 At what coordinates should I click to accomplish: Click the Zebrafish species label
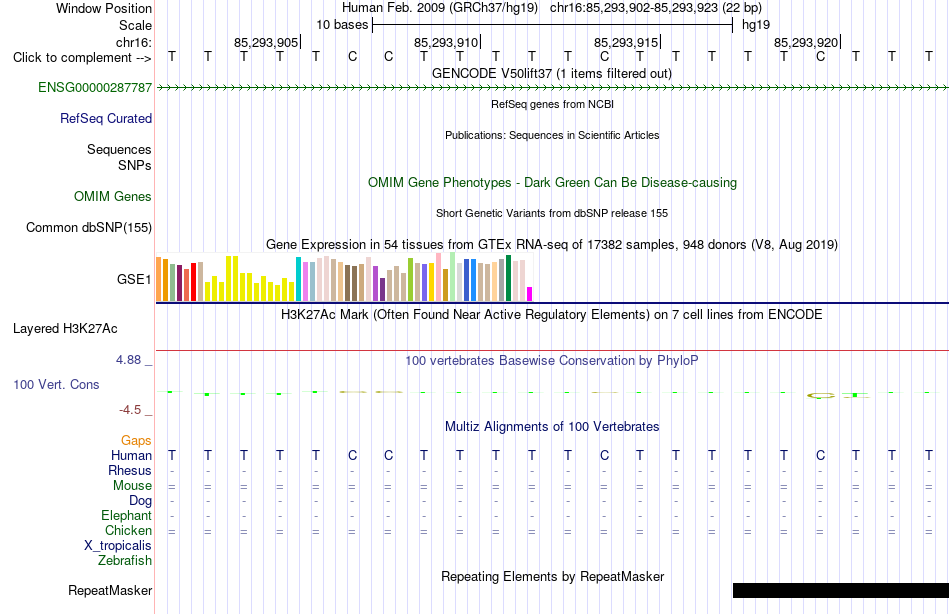point(125,560)
